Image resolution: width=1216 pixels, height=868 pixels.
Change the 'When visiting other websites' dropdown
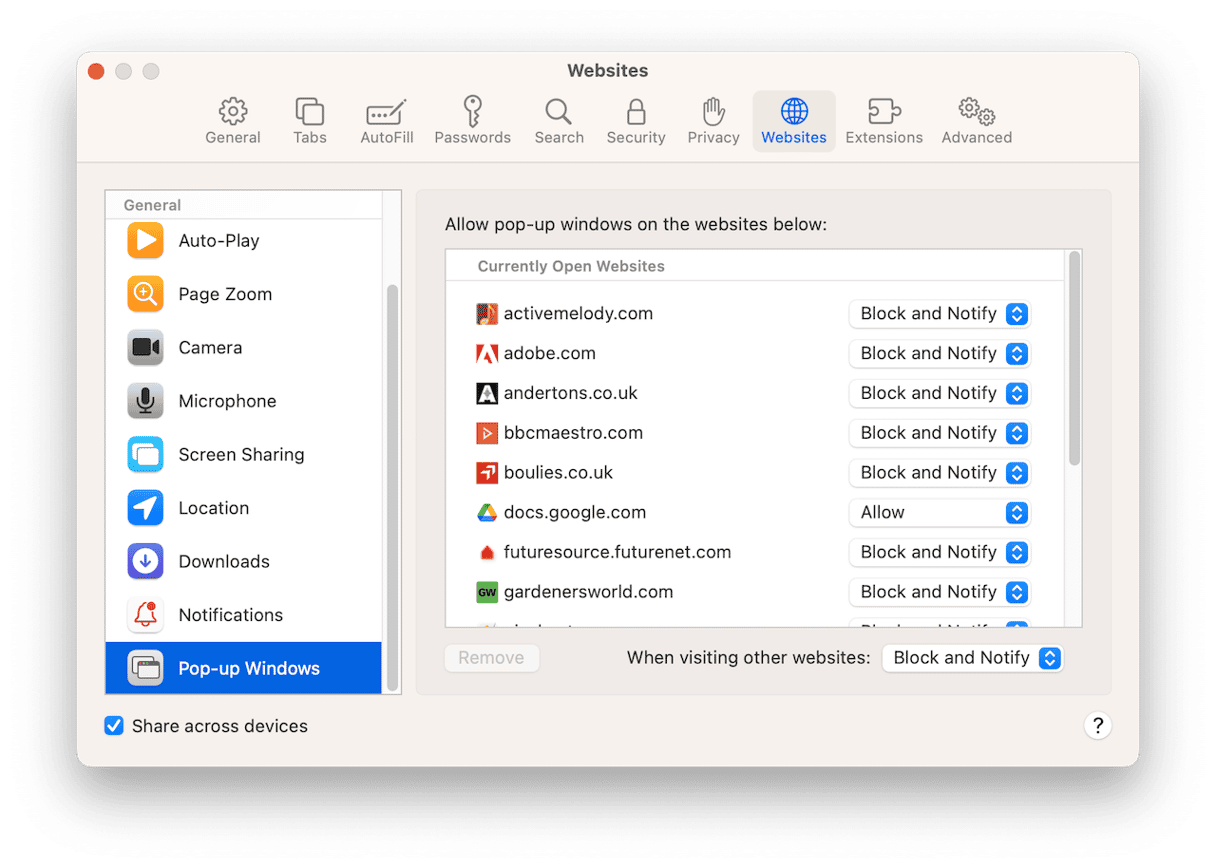click(x=971, y=658)
